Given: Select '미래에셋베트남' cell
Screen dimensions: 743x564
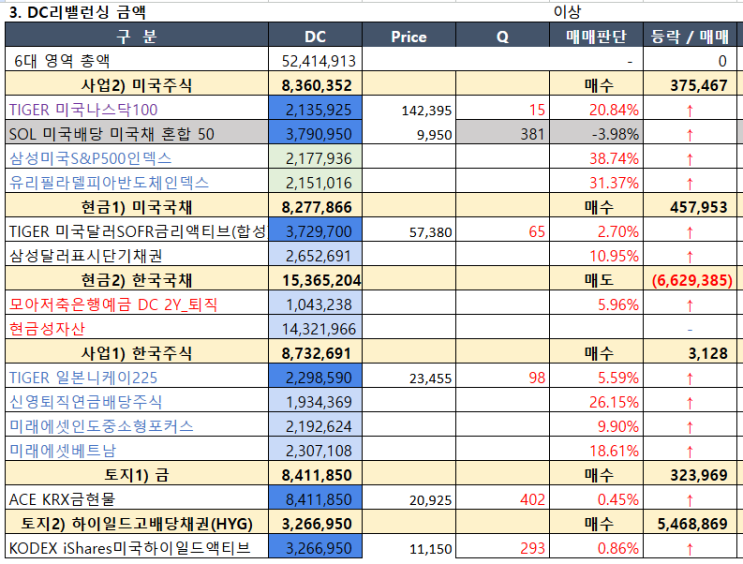Looking at the screenshot, I should tap(137, 450).
